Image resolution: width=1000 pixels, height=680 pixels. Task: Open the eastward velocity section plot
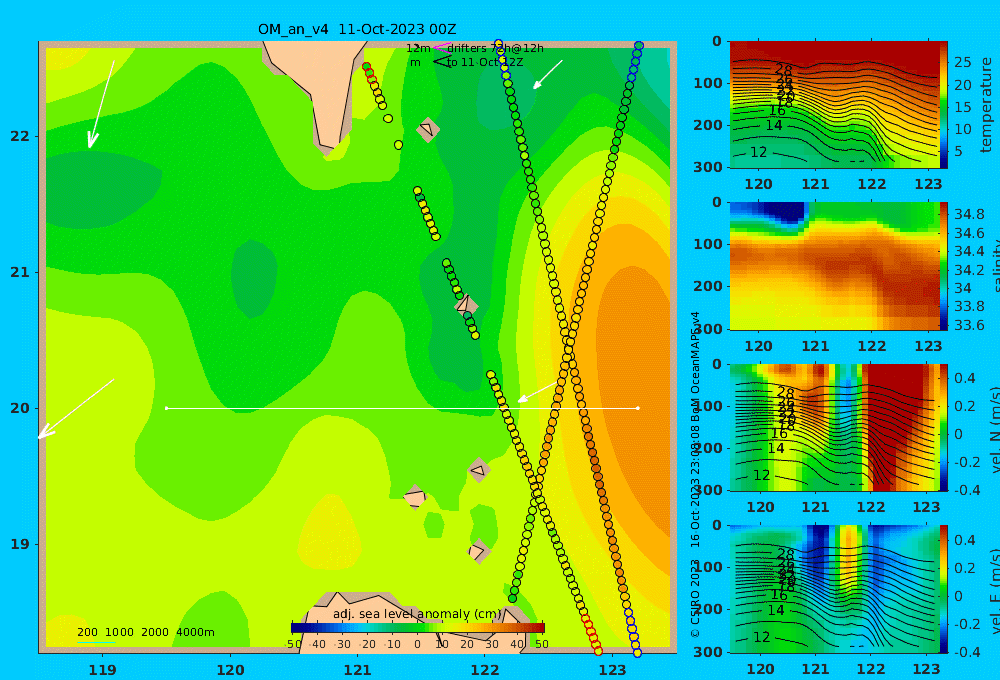pyautogui.click(x=834, y=589)
